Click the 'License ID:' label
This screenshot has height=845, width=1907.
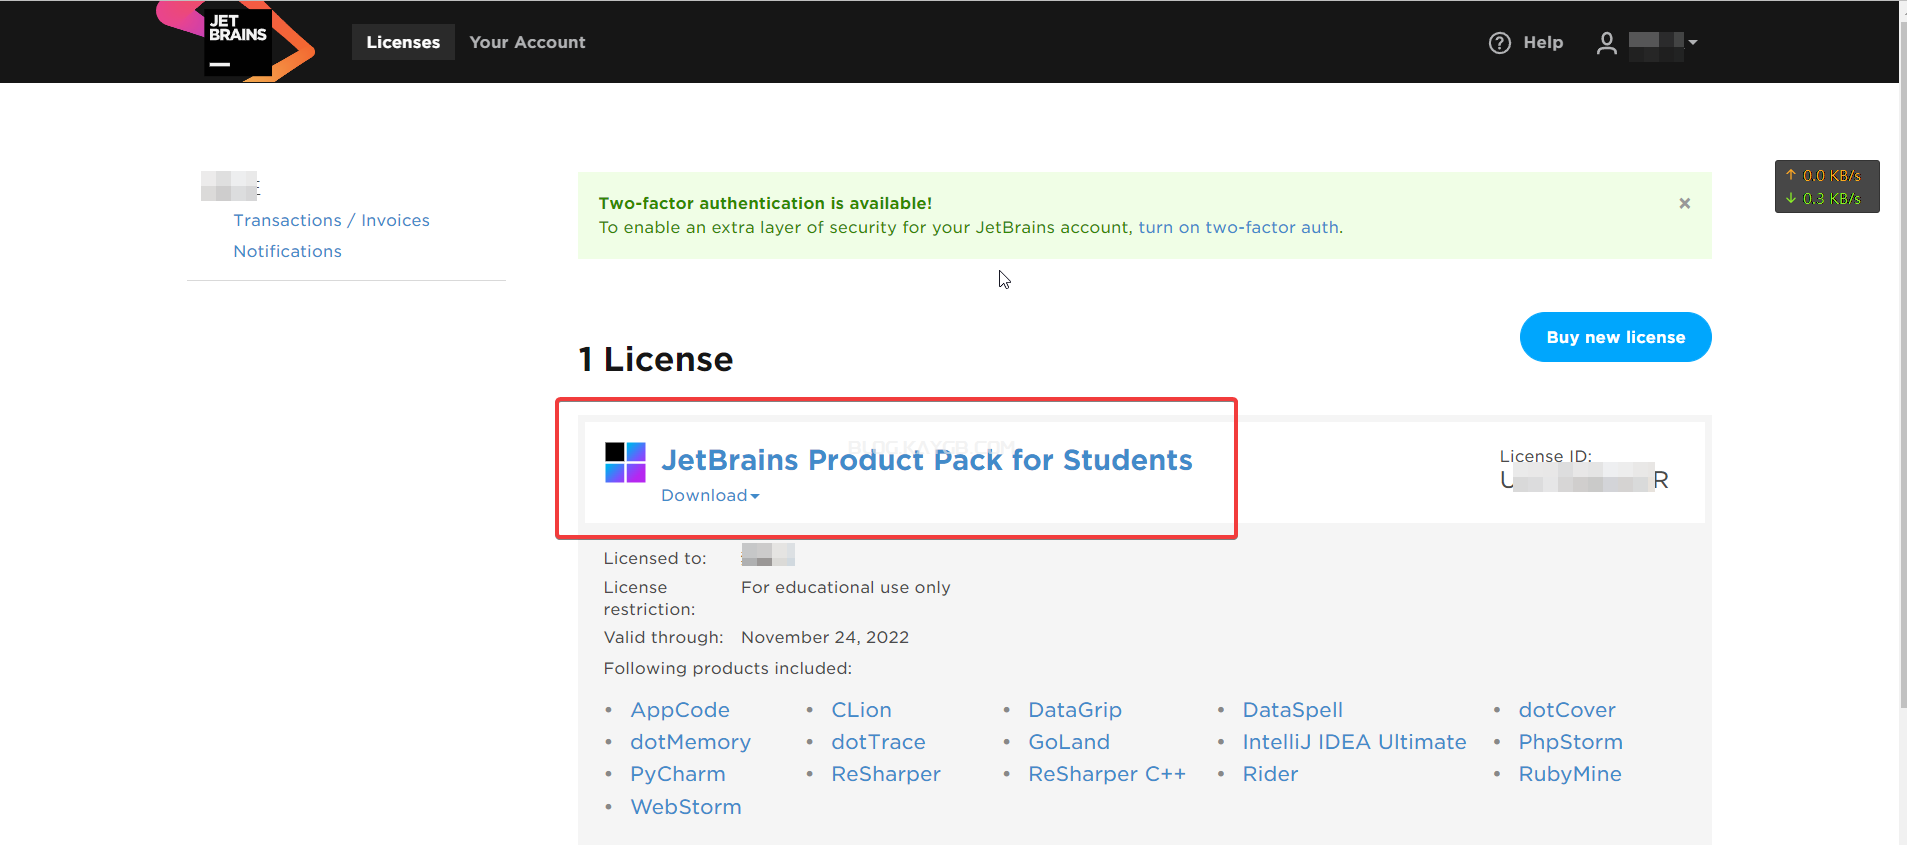tap(1545, 456)
